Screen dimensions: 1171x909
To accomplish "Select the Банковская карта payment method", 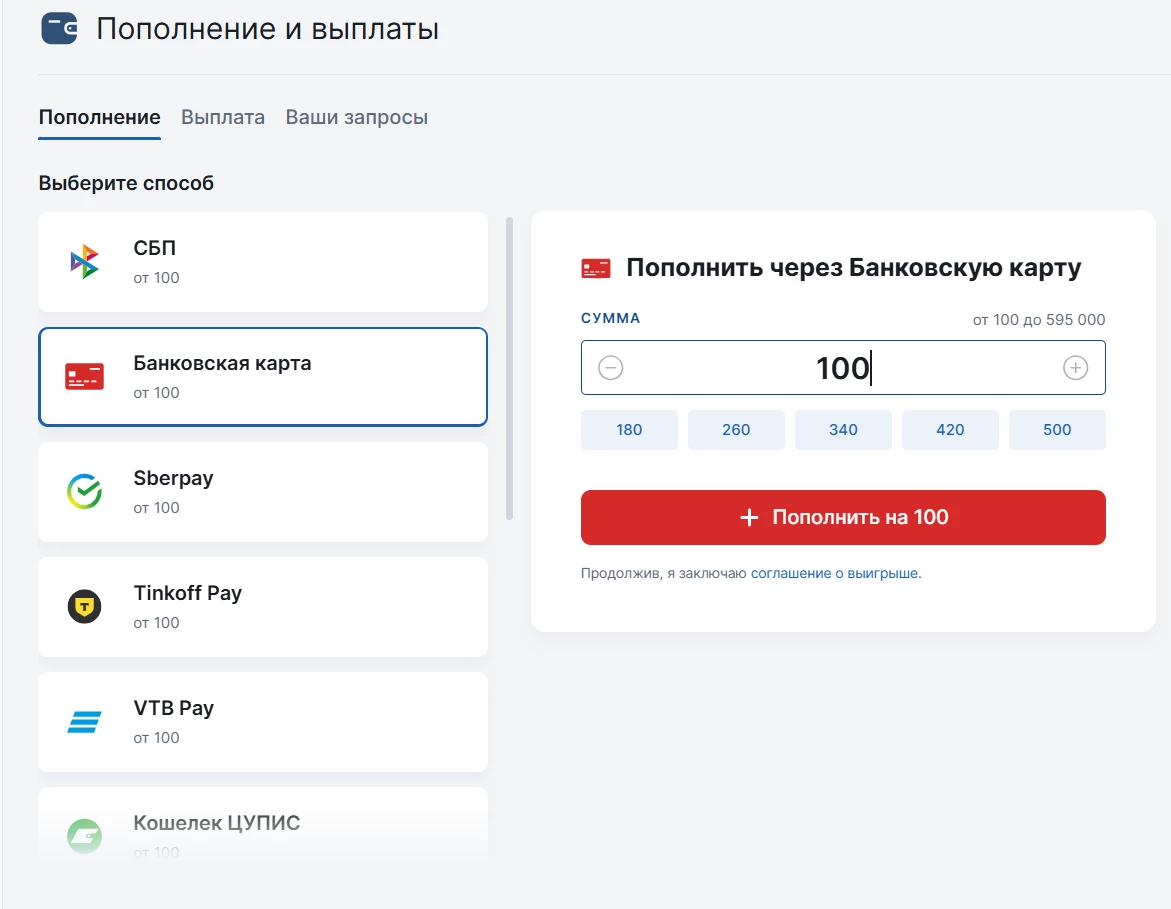I will click(x=263, y=376).
